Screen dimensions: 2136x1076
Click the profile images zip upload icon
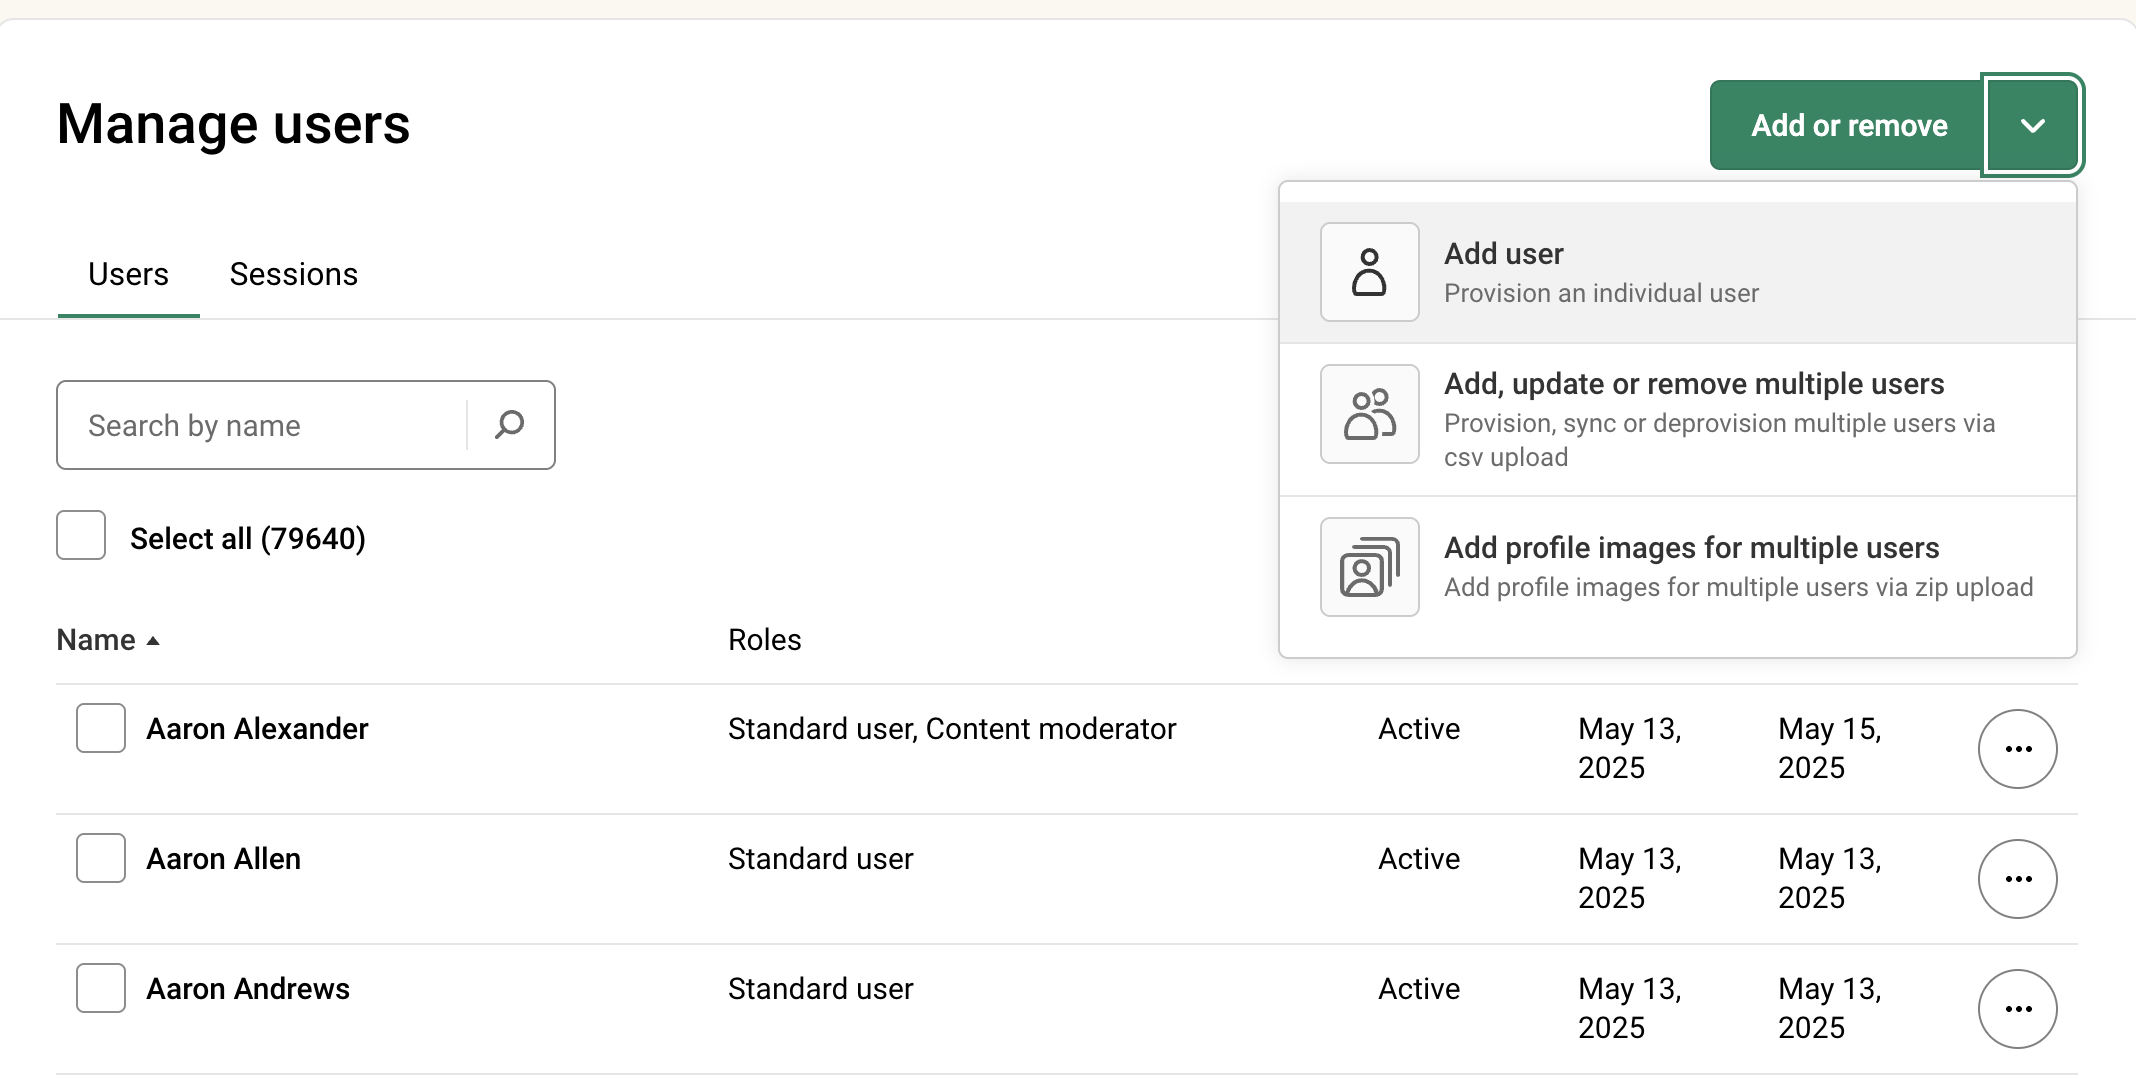point(1369,566)
